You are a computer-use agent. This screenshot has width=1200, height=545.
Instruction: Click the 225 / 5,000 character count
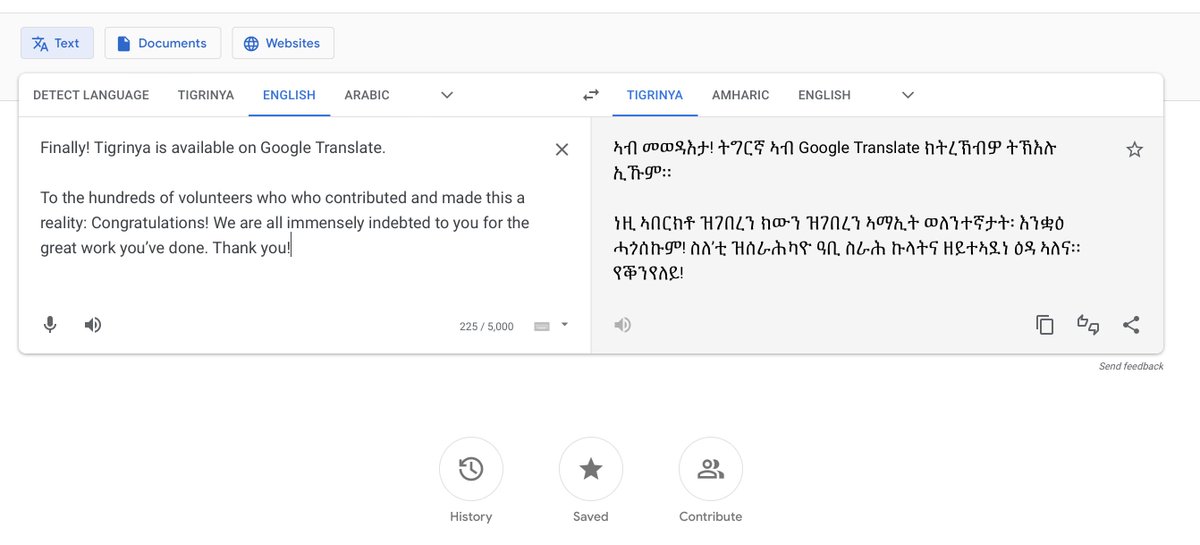point(486,327)
